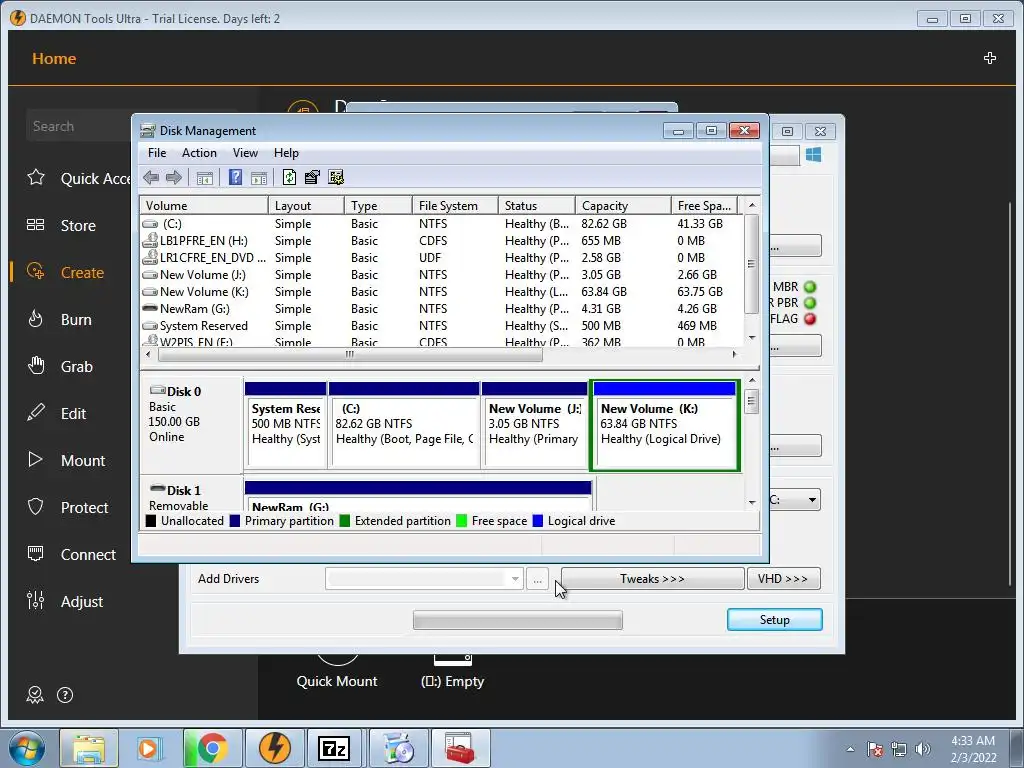Select the New Volume (J:) list row
Viewport: 1024px width, 768px height.
tap(441, 274)
